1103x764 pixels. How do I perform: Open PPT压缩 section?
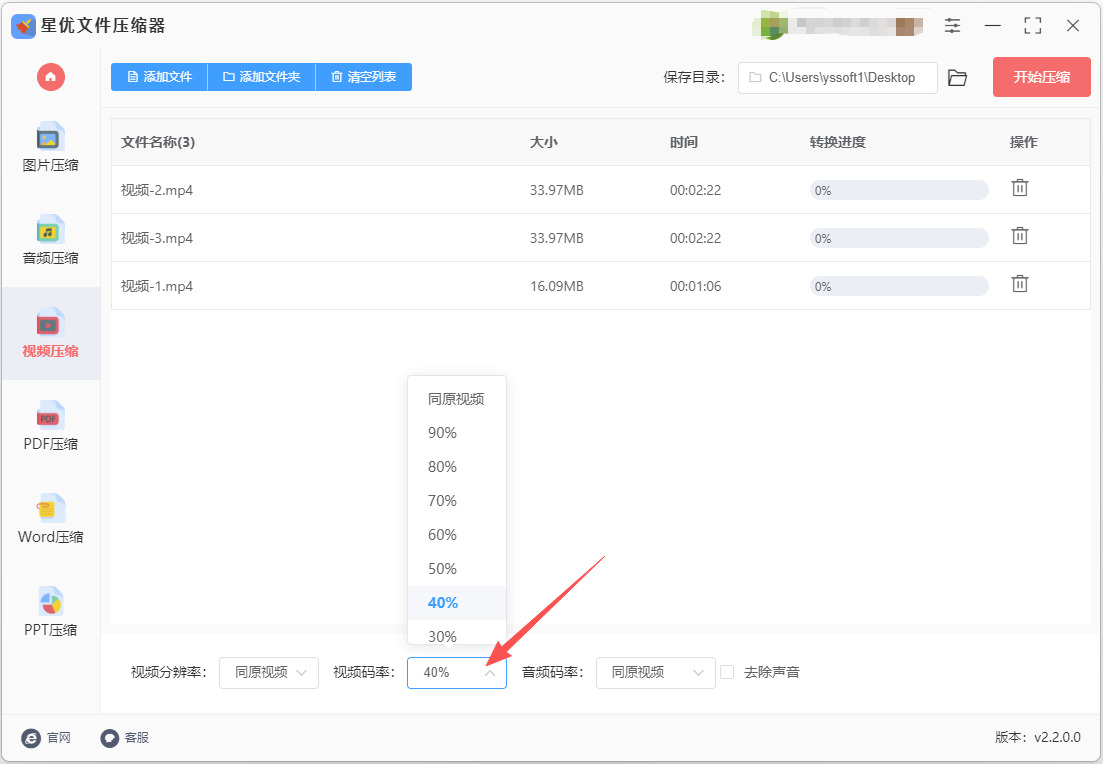50,612
